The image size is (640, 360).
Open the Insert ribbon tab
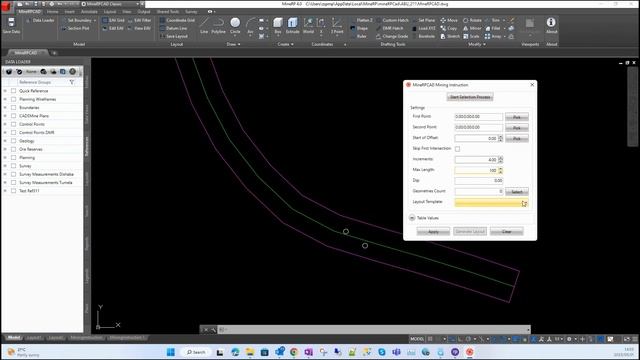pos(70,12)
